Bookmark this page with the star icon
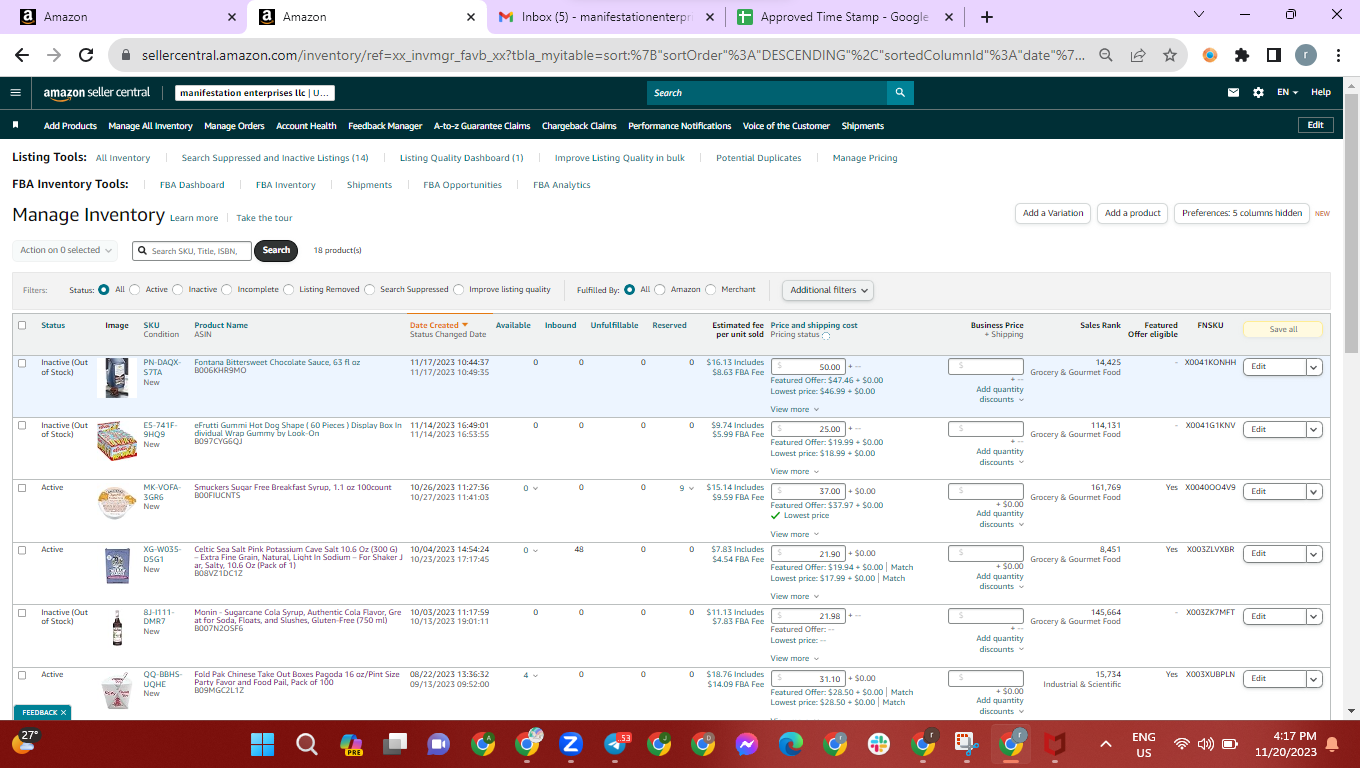 [1169, 56]
